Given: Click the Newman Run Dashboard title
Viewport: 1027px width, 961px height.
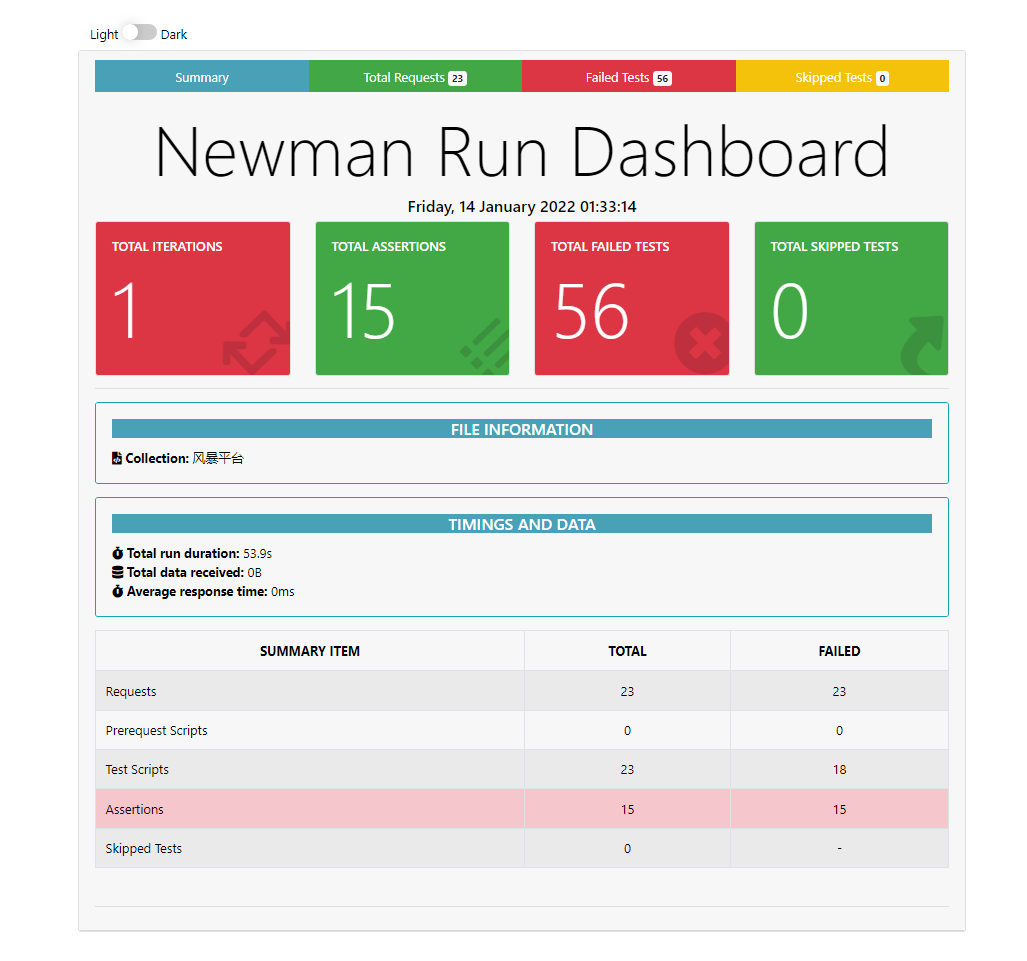Looking at the screenshot, I should tap(522, 152).
